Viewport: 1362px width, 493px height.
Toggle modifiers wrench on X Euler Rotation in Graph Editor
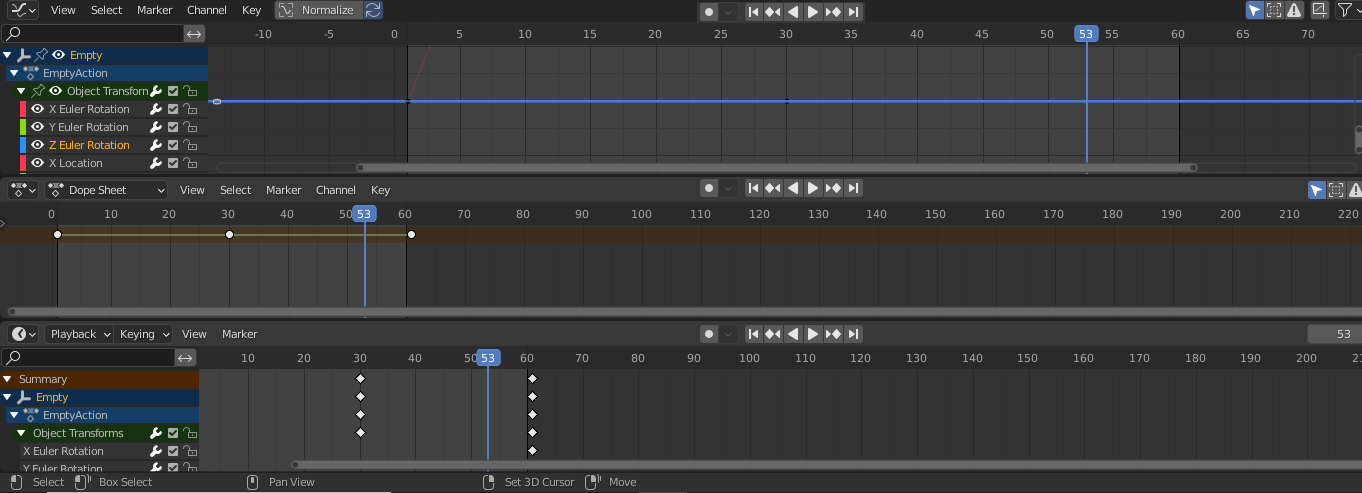click(156, 109)
